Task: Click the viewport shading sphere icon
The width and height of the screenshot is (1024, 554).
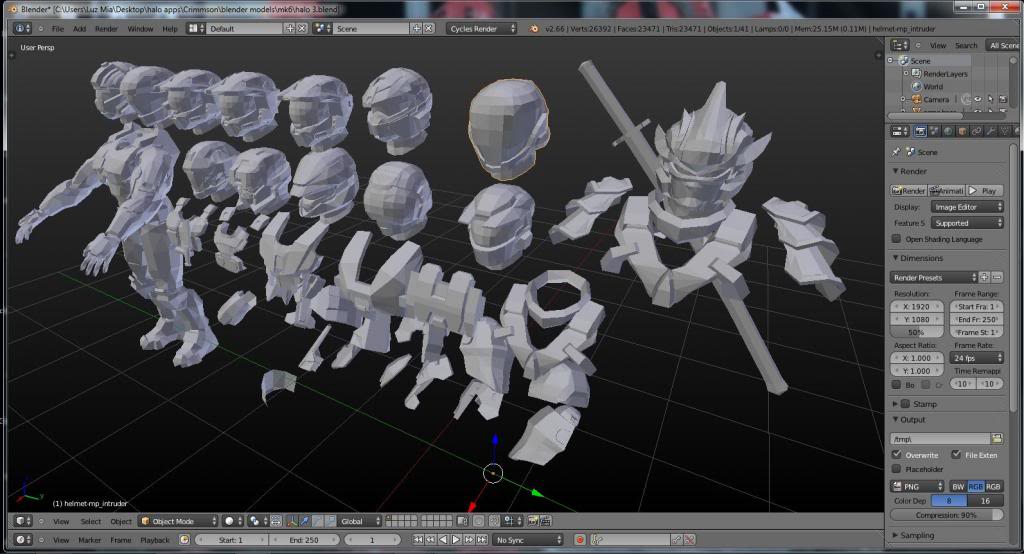Action: coord(229,521)
